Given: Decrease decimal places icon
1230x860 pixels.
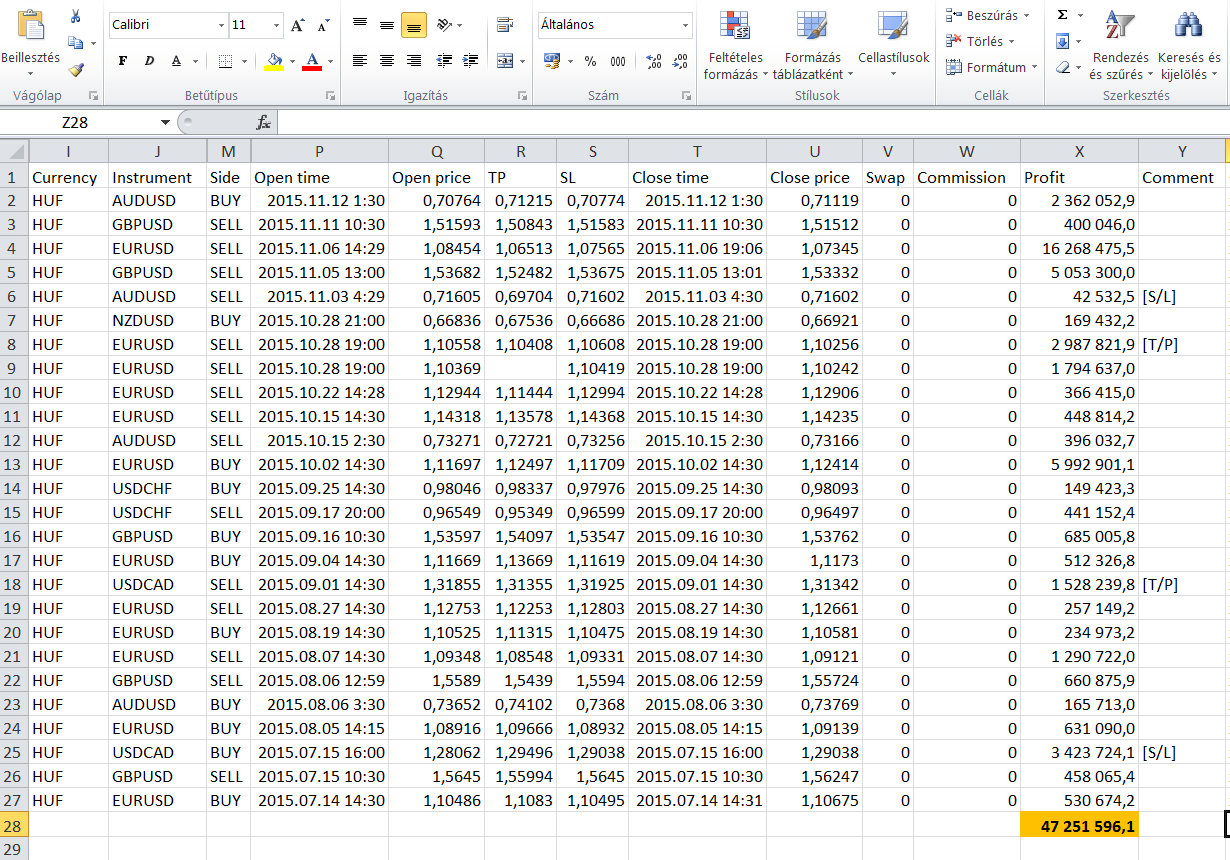Looking at the screenshot, I should tap(679, 61).
